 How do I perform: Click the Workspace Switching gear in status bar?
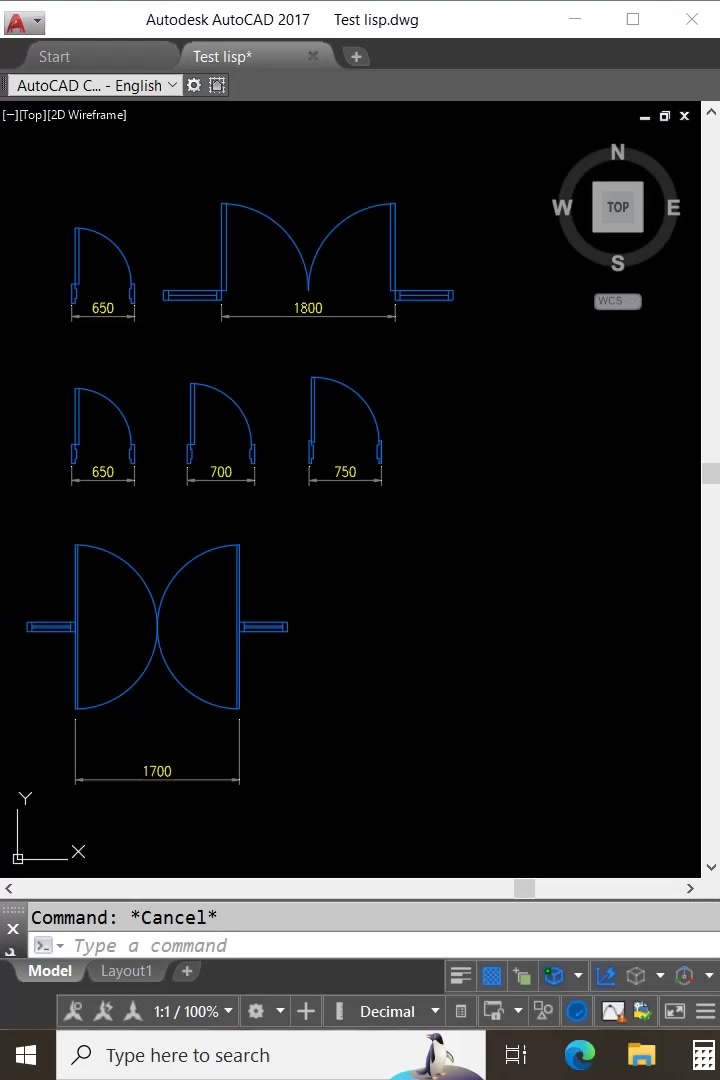point(256,1011)
